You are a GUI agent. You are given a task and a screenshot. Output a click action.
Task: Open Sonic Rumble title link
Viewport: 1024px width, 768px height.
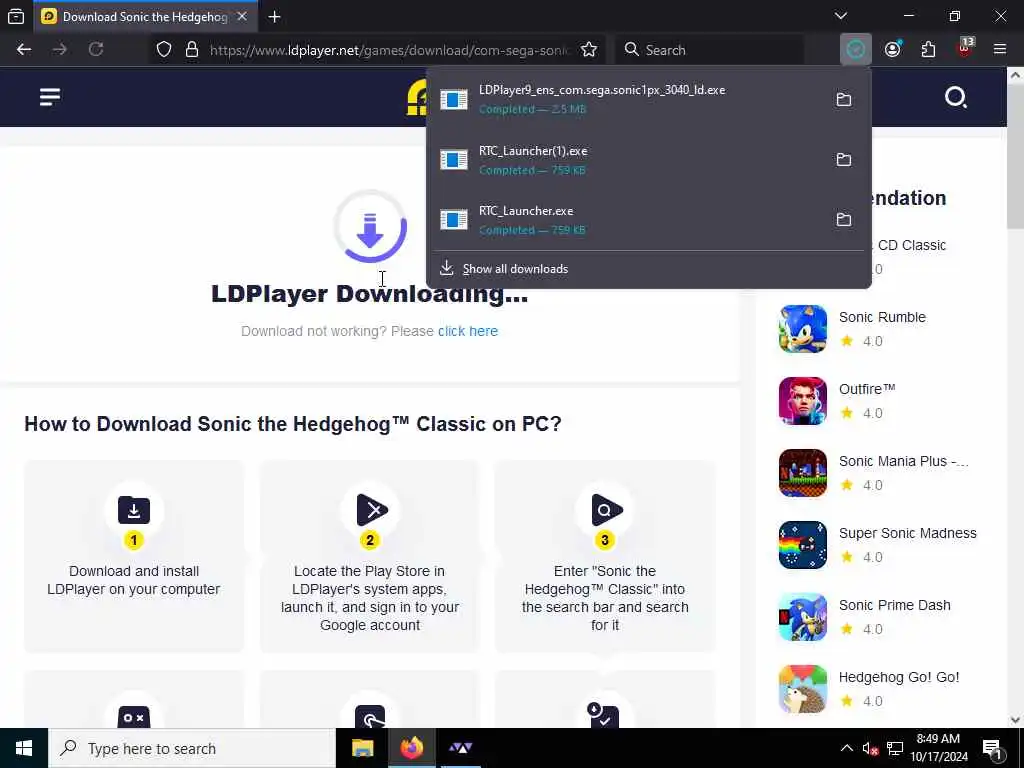[882, 317]
